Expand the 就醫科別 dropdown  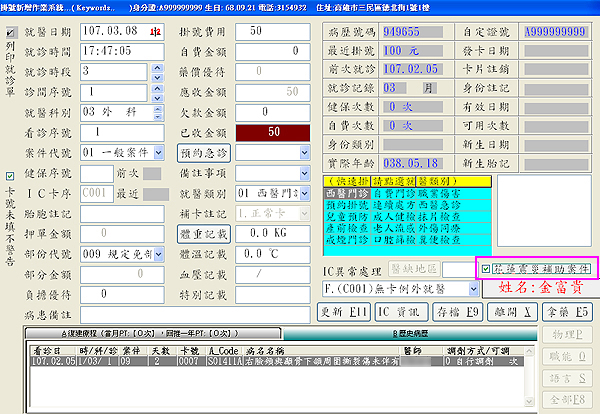[x=157, y=111]
